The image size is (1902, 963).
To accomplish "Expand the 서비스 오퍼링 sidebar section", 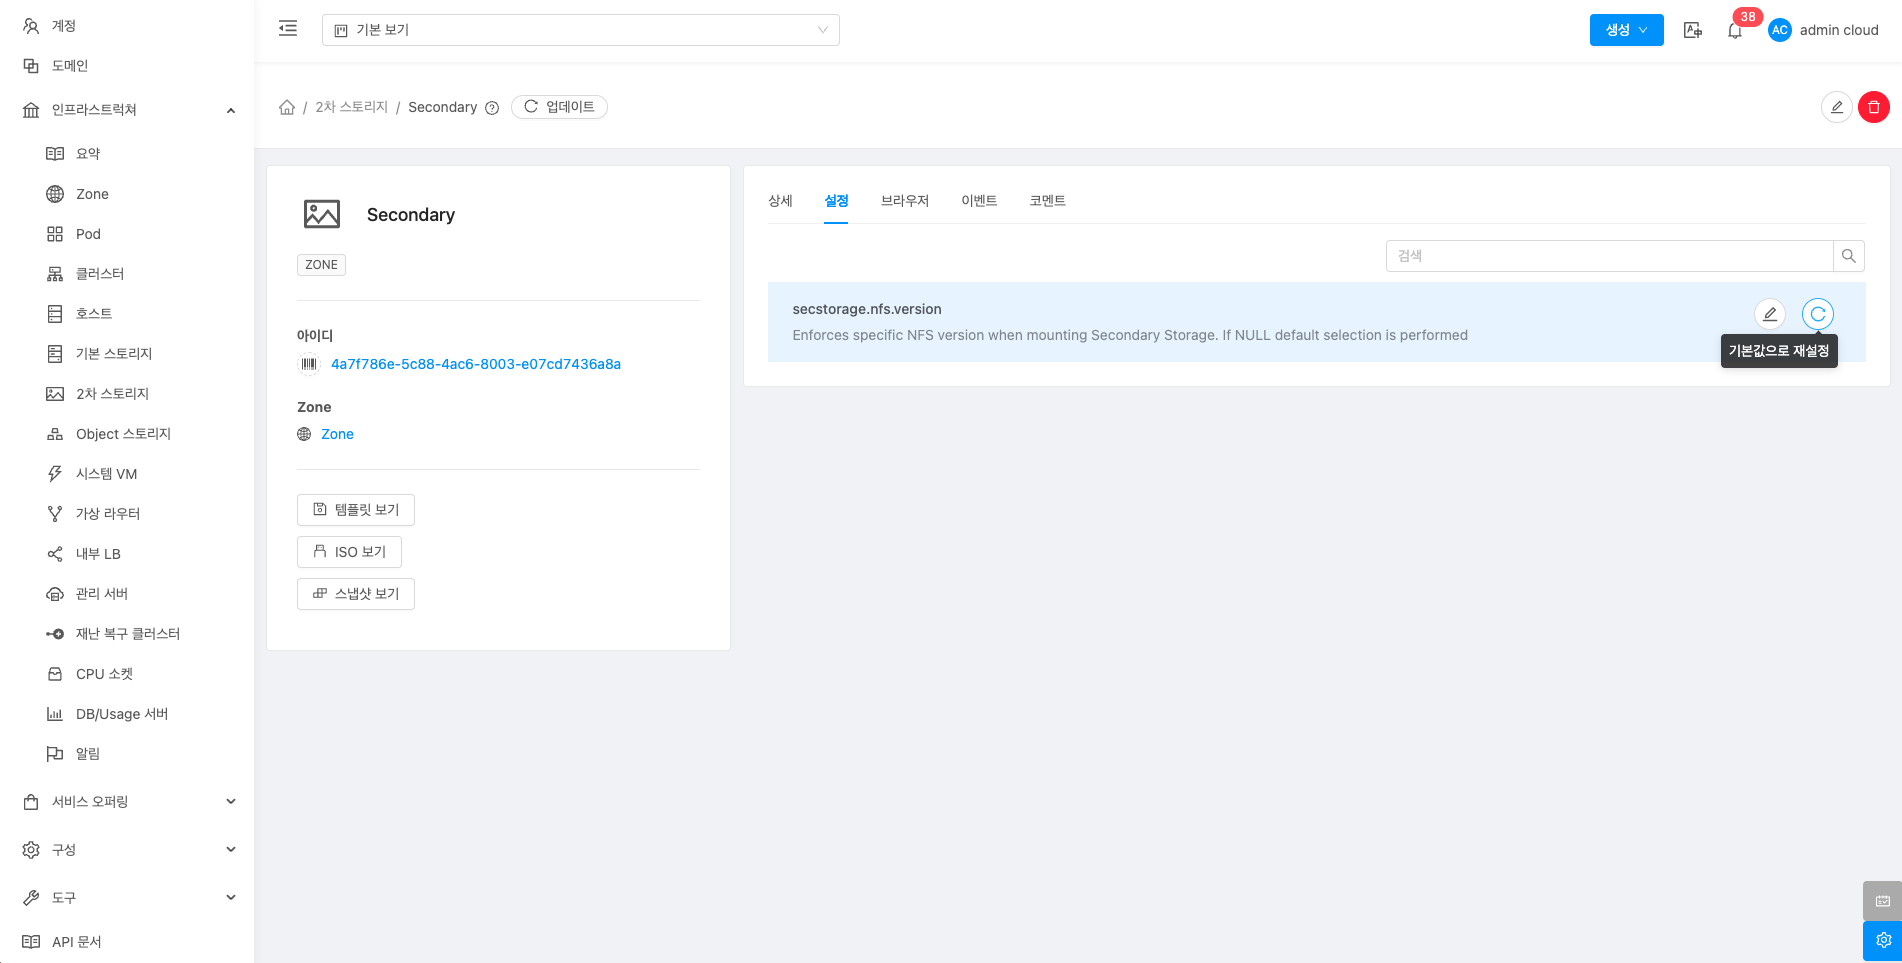I will coord(130,801).
